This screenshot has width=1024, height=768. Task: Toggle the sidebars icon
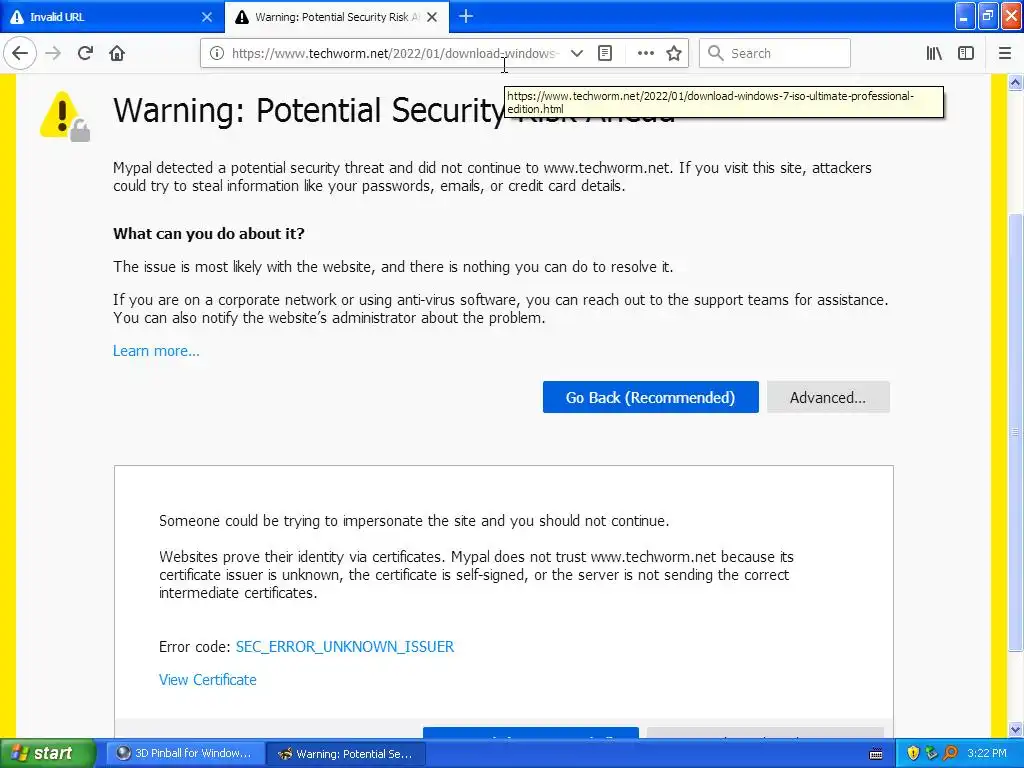click(966, 53)
